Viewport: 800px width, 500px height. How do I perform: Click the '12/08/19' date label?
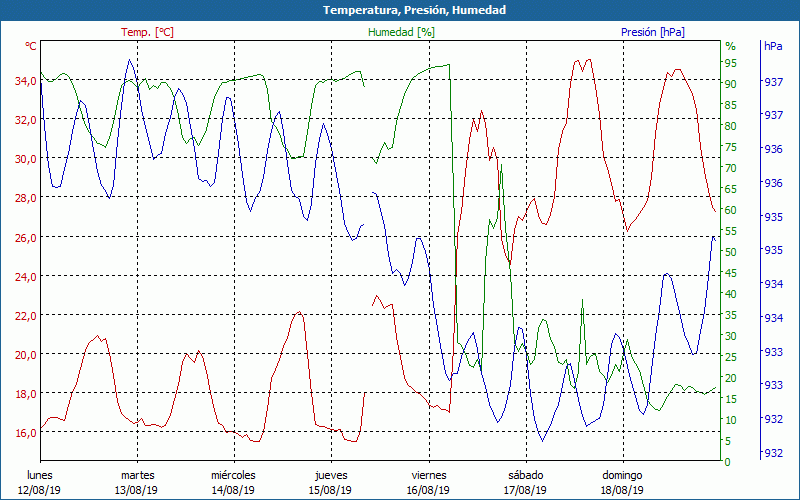pos(39,490)
